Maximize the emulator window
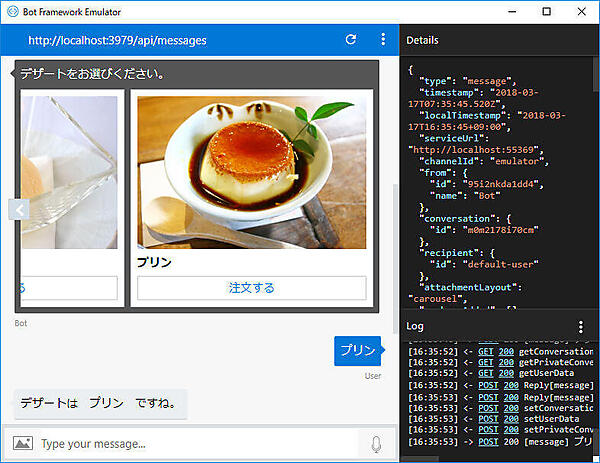This screenshot has width=600, height=463. 547,11
